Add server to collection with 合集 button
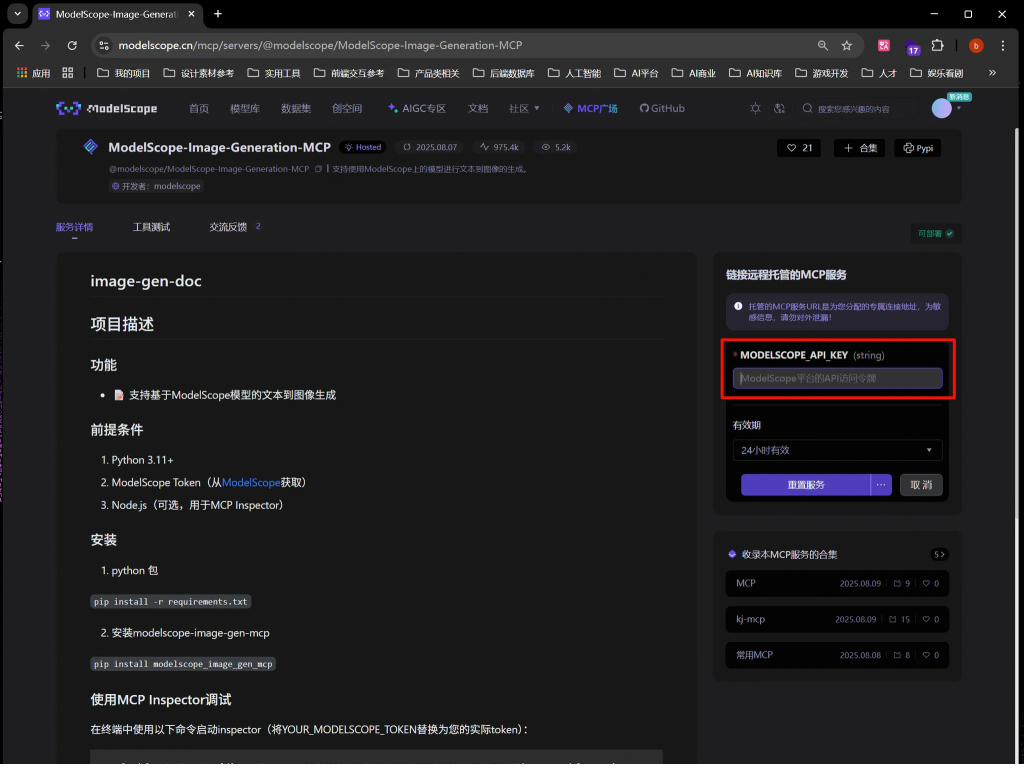Screen dimensions: 1024x776 (x=859, y=148)
